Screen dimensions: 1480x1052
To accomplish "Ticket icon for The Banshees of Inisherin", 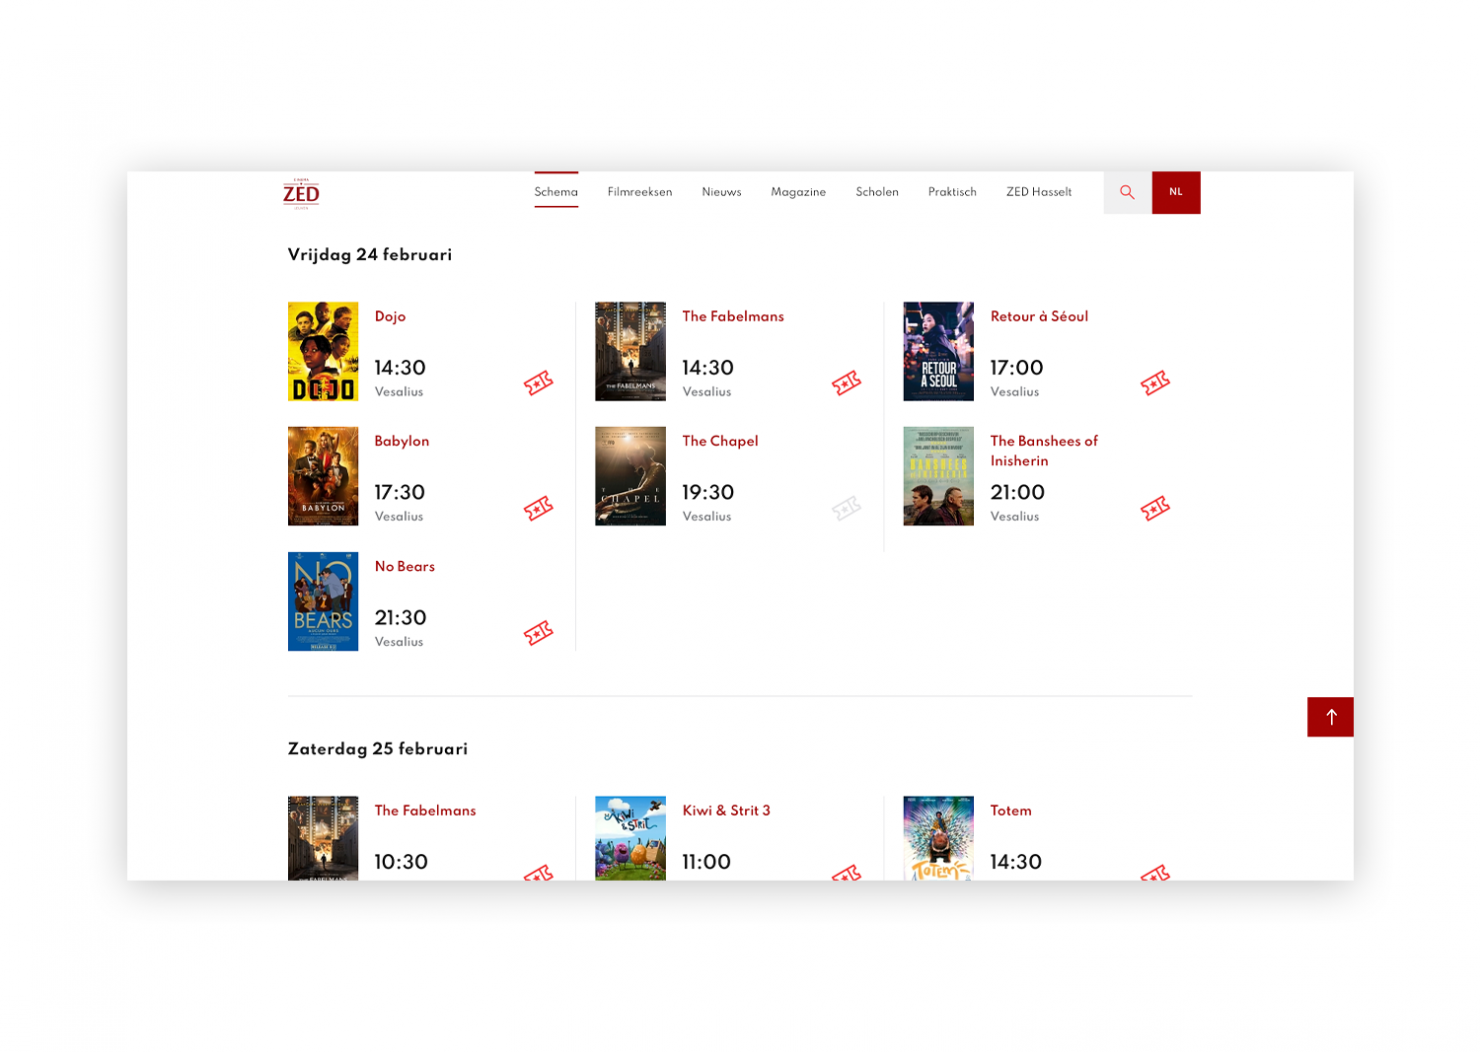I will [x=1155, y=508].
